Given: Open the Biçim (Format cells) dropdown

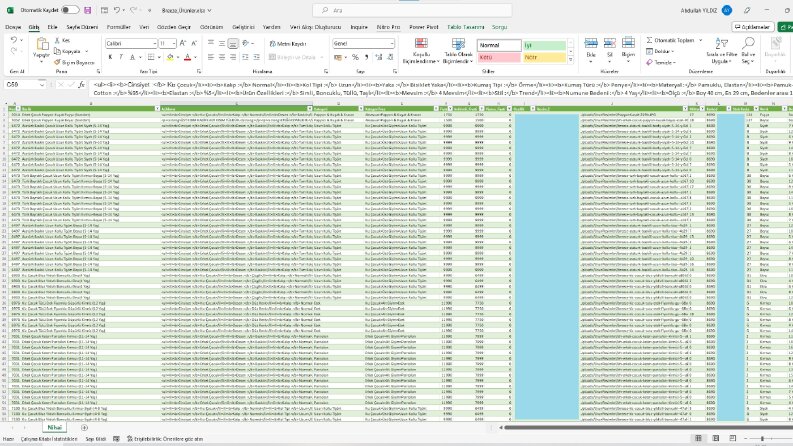Looking at the screenshot, I should [x=628, y=51].
